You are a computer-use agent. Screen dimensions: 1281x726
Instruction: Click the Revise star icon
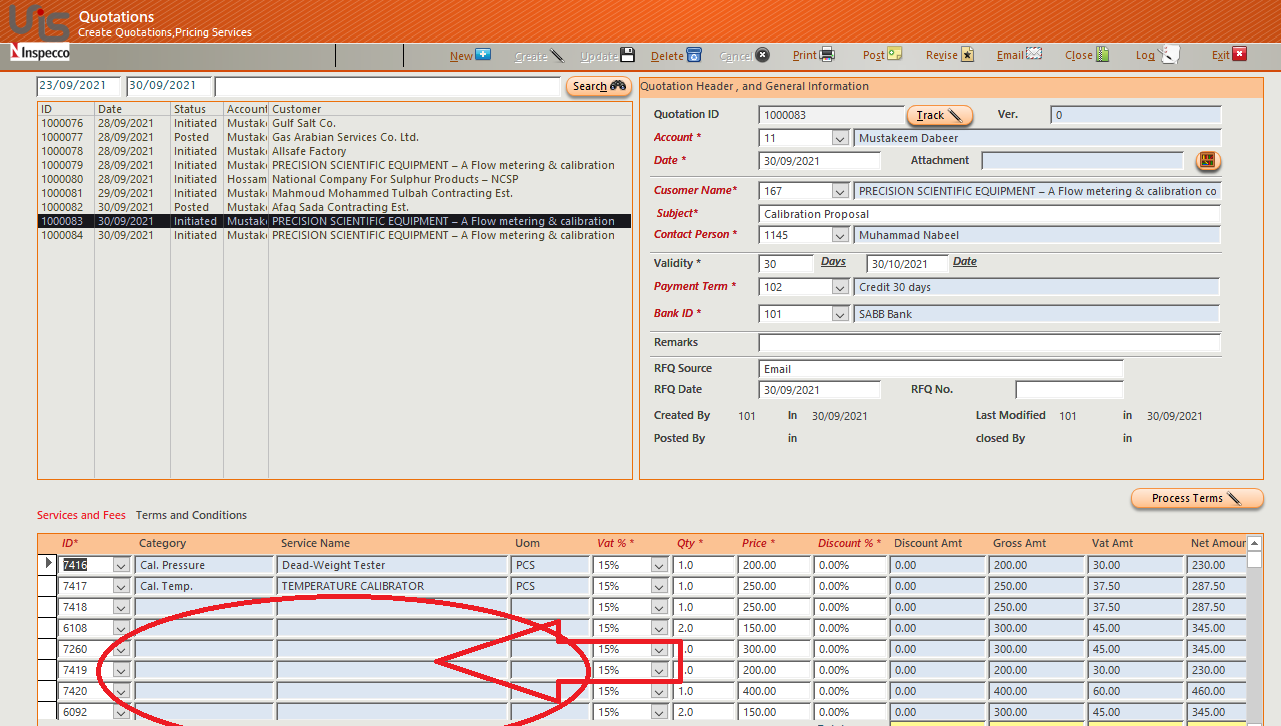click(x=967, y=55)
